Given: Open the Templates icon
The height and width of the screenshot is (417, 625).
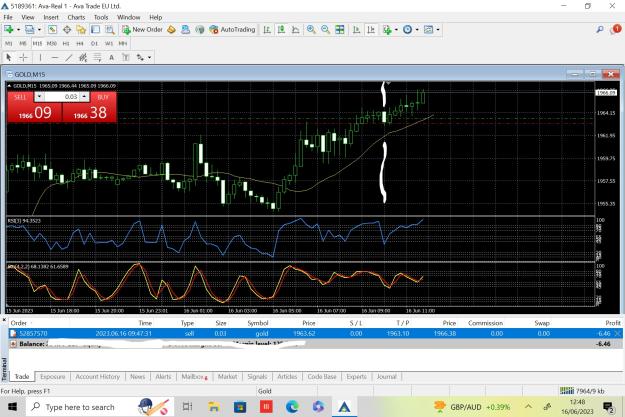Looking at the screenshot, I should point(428,30).
